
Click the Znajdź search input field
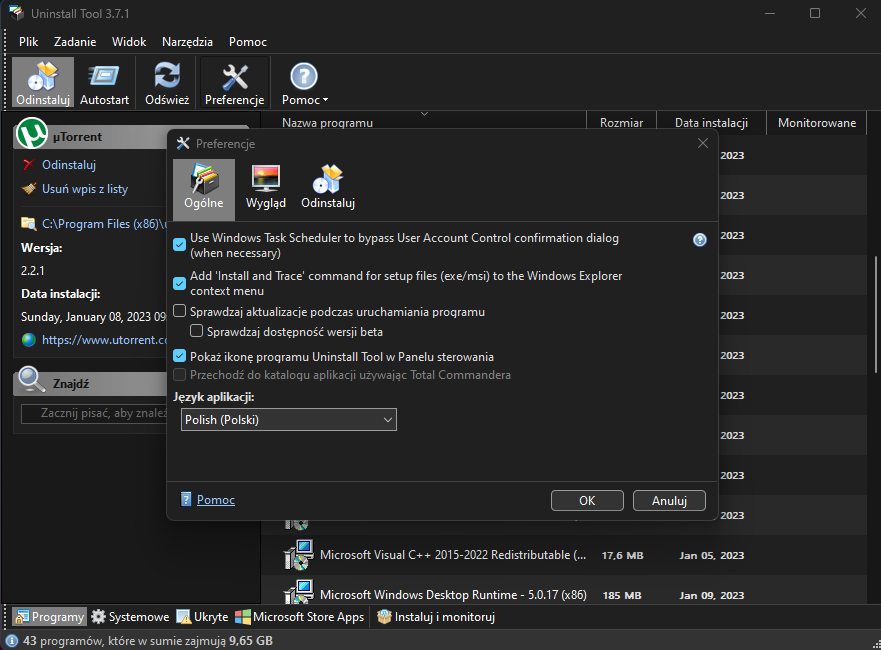pos(94,413)
